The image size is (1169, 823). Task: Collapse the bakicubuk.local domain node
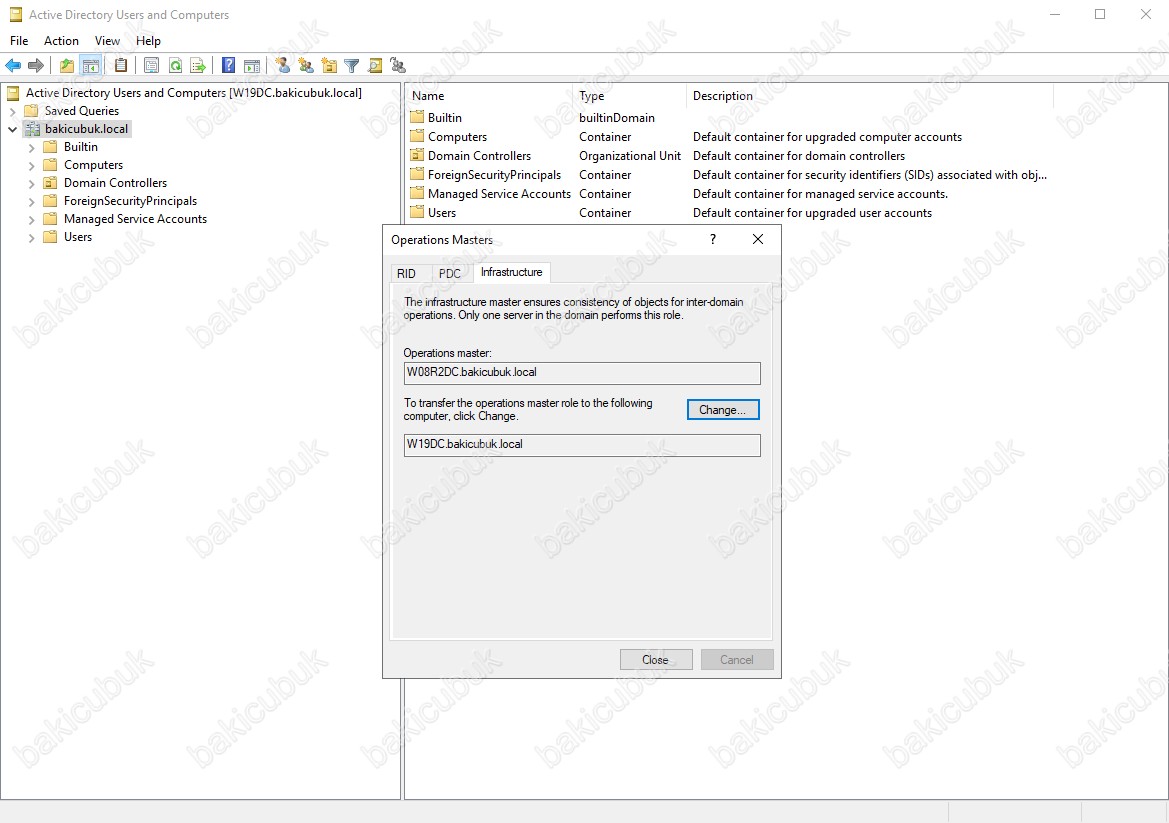[x=13, y=130]
